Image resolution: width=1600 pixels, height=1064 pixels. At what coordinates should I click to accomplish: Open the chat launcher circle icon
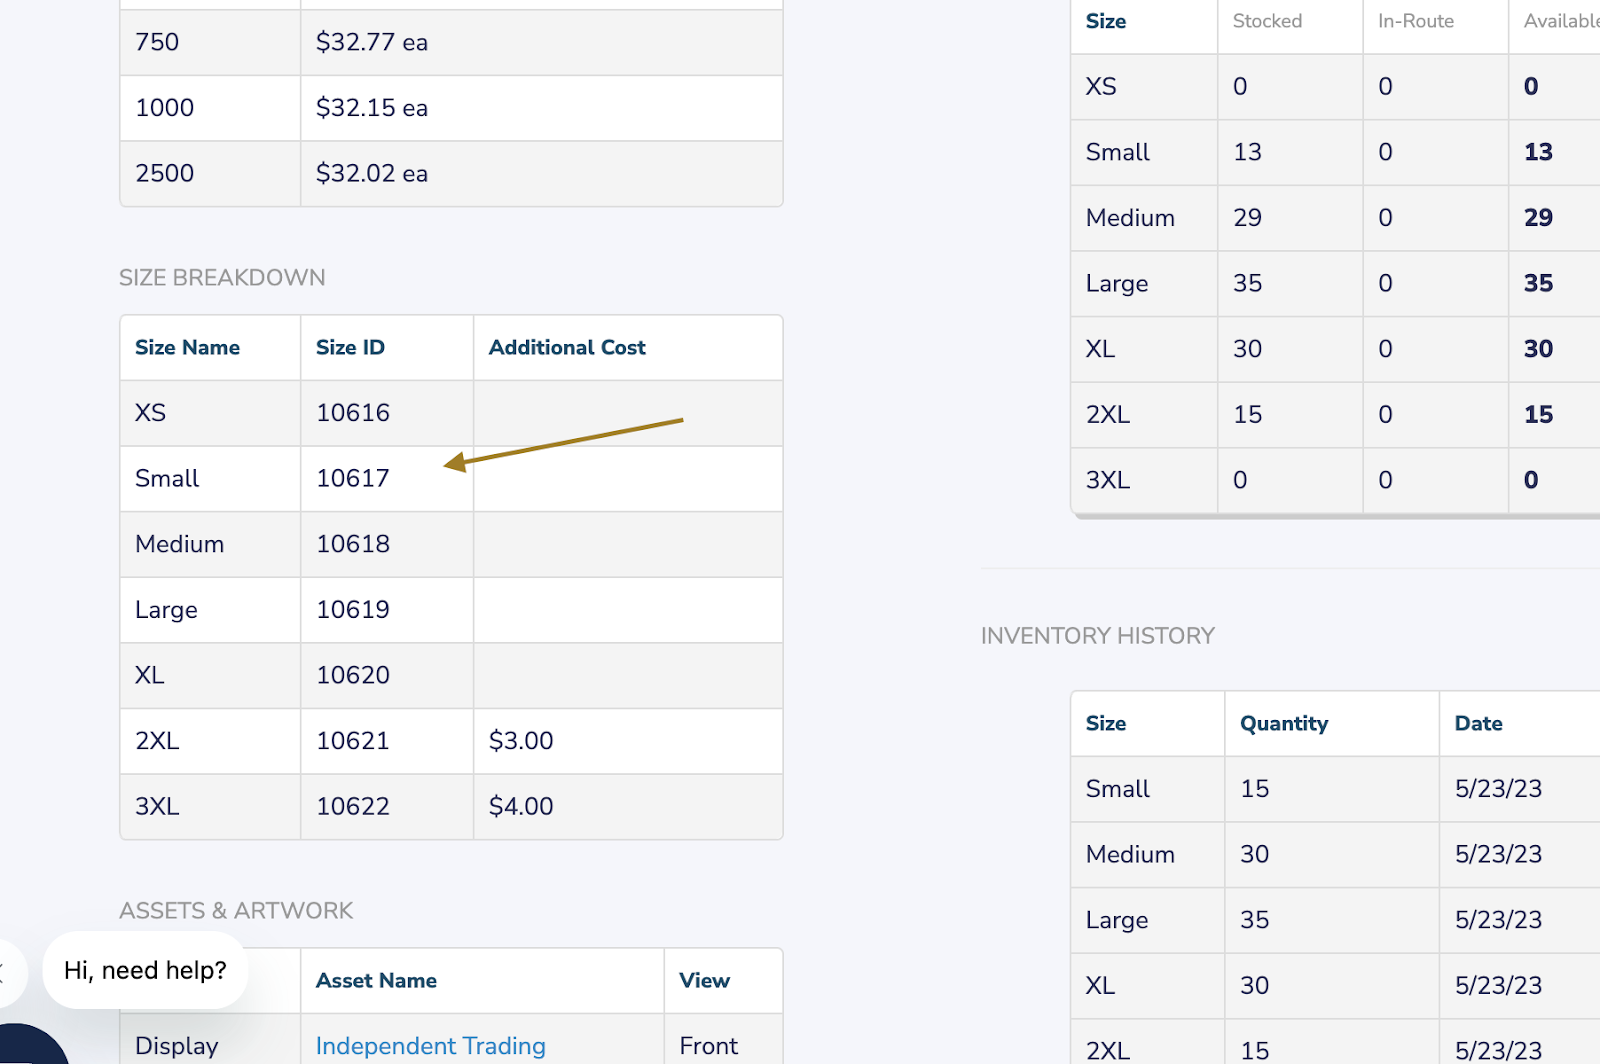pos(28,1048)
